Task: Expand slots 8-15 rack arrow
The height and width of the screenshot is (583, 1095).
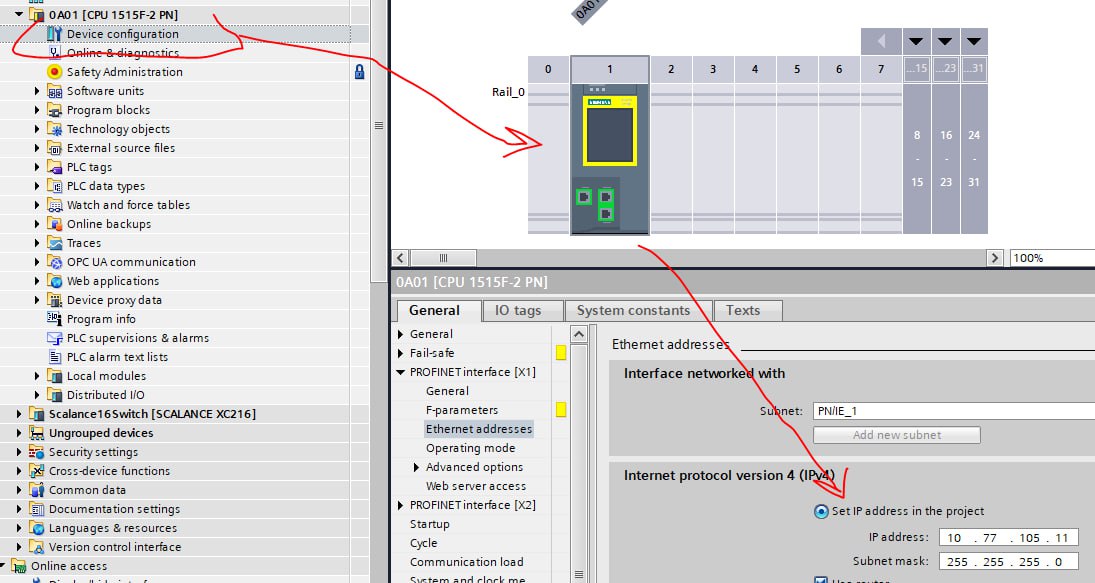Action: (x=916, y=41)
